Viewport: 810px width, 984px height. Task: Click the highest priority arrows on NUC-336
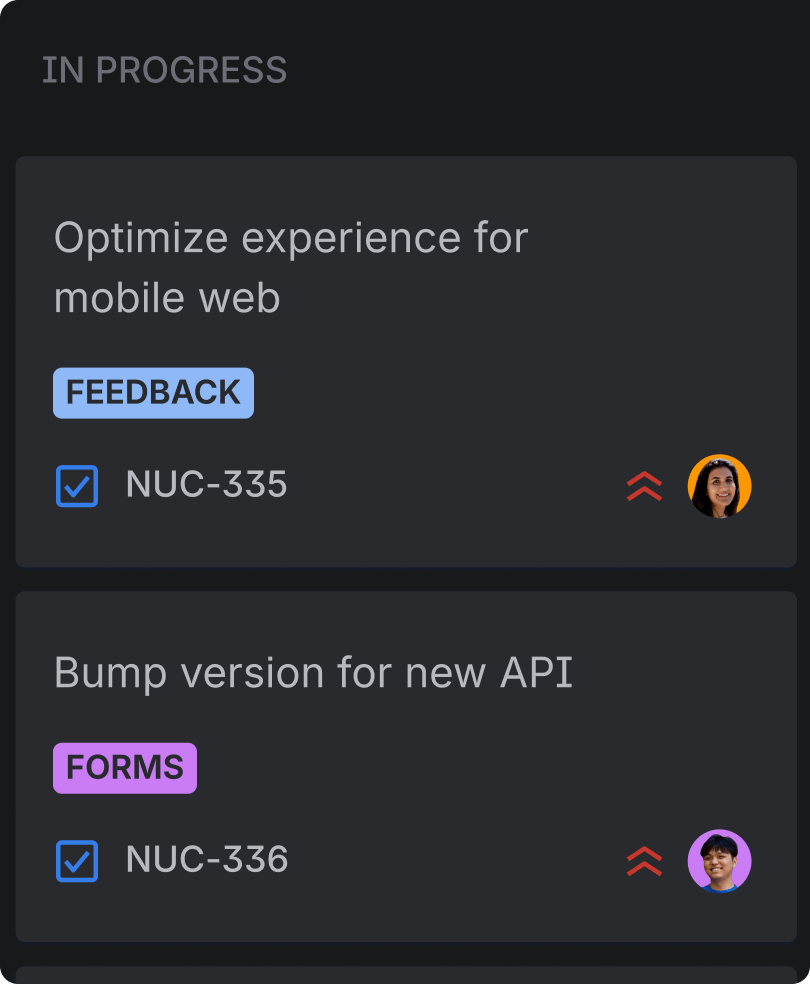pos(644,861)
